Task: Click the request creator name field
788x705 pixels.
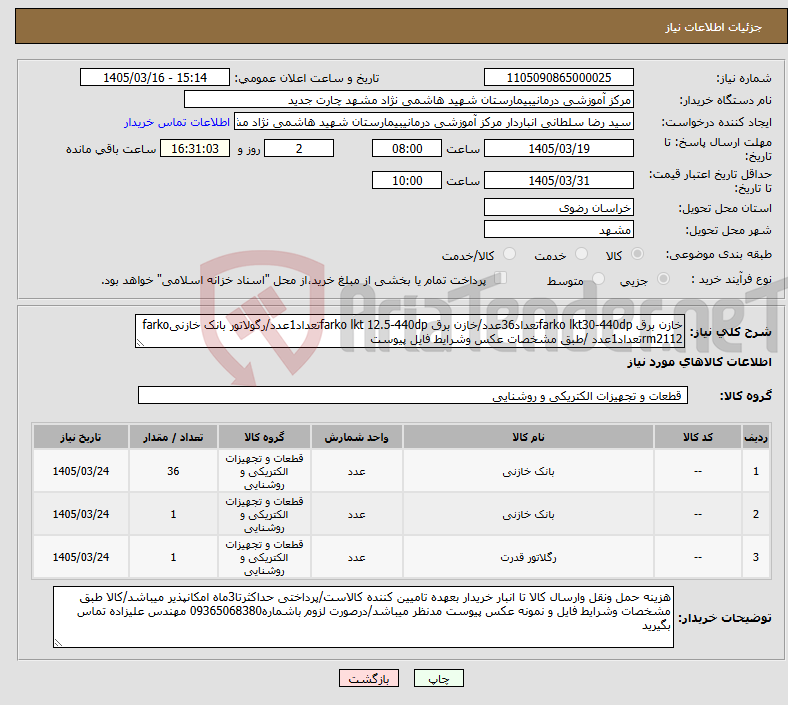Action: pos(434,122)
